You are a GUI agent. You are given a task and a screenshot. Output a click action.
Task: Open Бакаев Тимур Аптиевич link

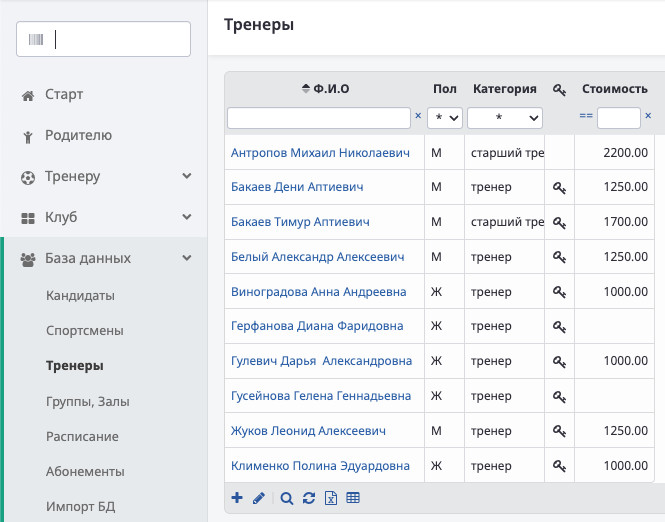(300, 222)
